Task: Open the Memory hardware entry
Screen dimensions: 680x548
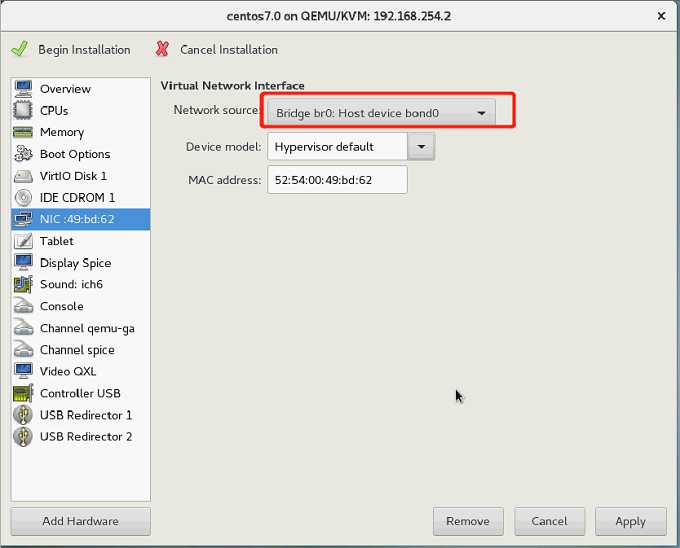Action: (x=81, y=132)
